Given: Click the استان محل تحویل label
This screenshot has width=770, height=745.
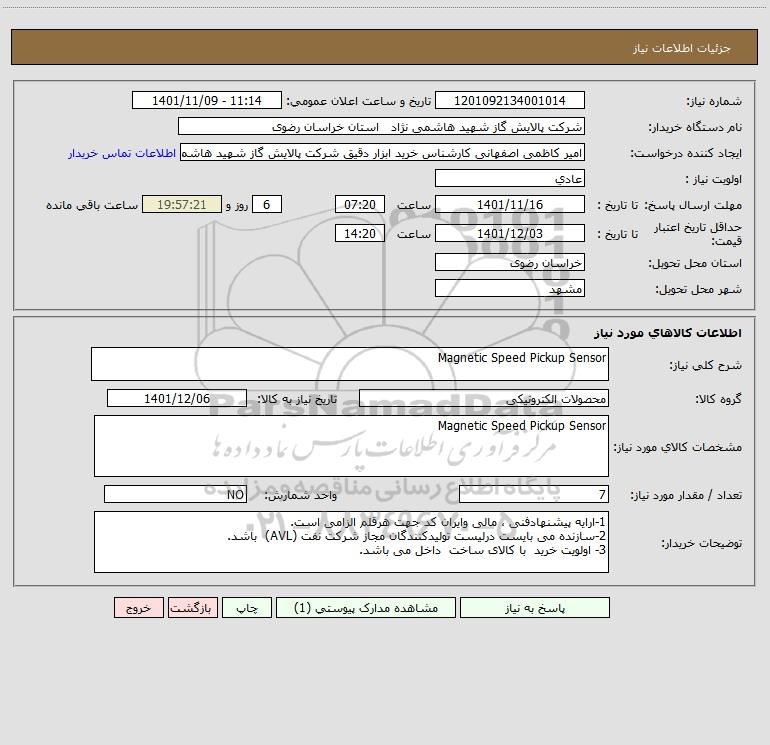Looking at the screenshot, I should pyautogui.click(x=695, y=263).
